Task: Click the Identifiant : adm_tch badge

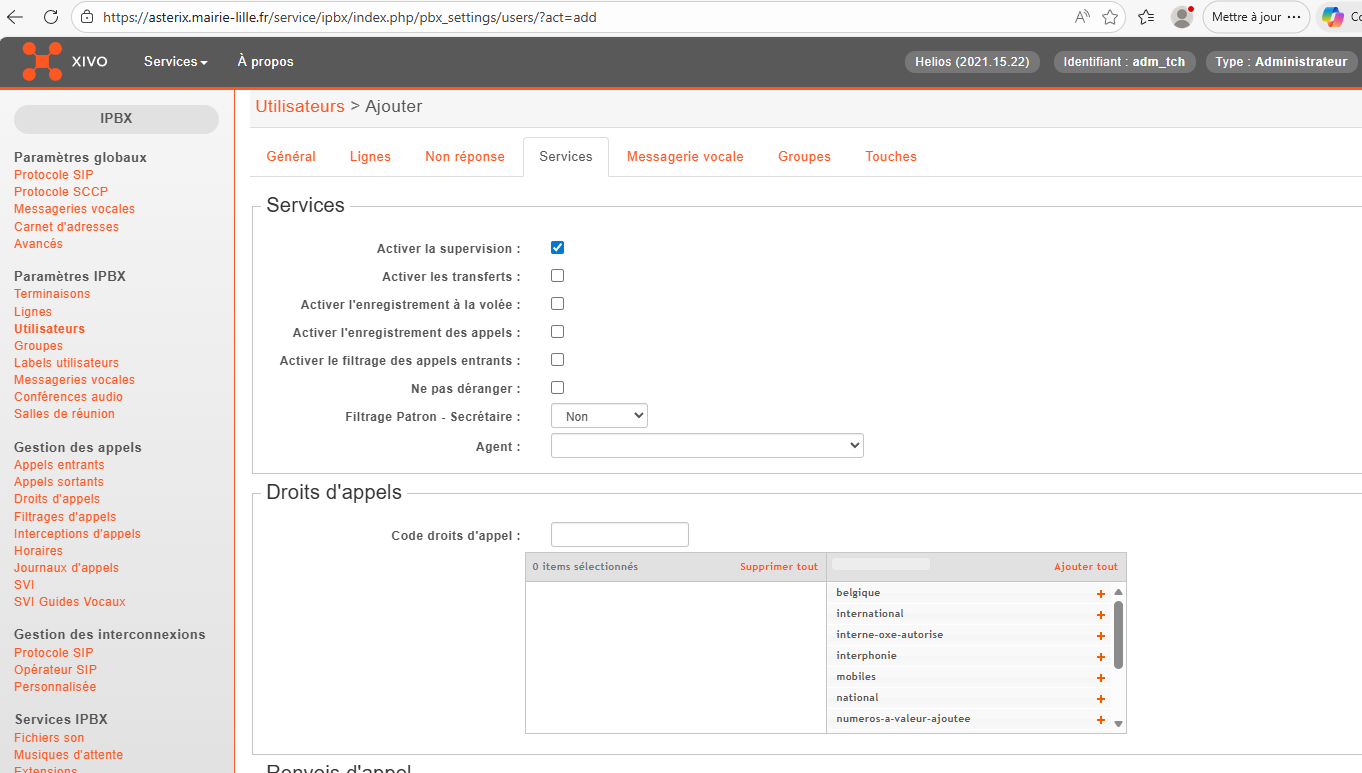Action: pos(1124,62)
